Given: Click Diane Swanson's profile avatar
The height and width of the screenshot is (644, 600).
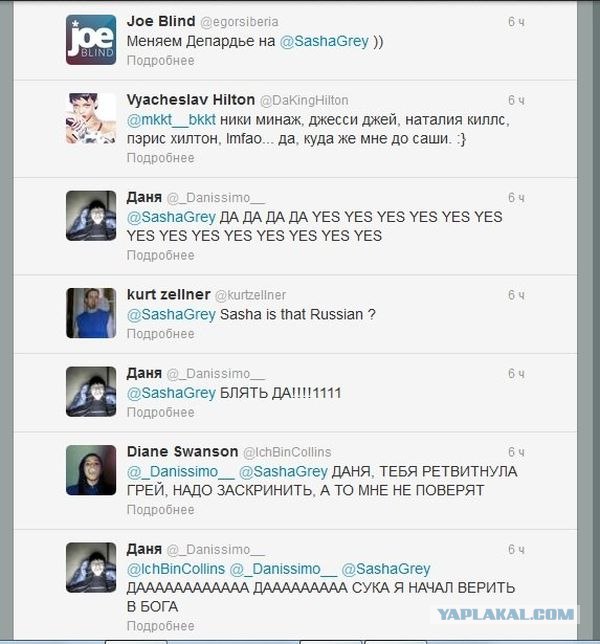Looking at the screenshot, I should click(91, 470).
